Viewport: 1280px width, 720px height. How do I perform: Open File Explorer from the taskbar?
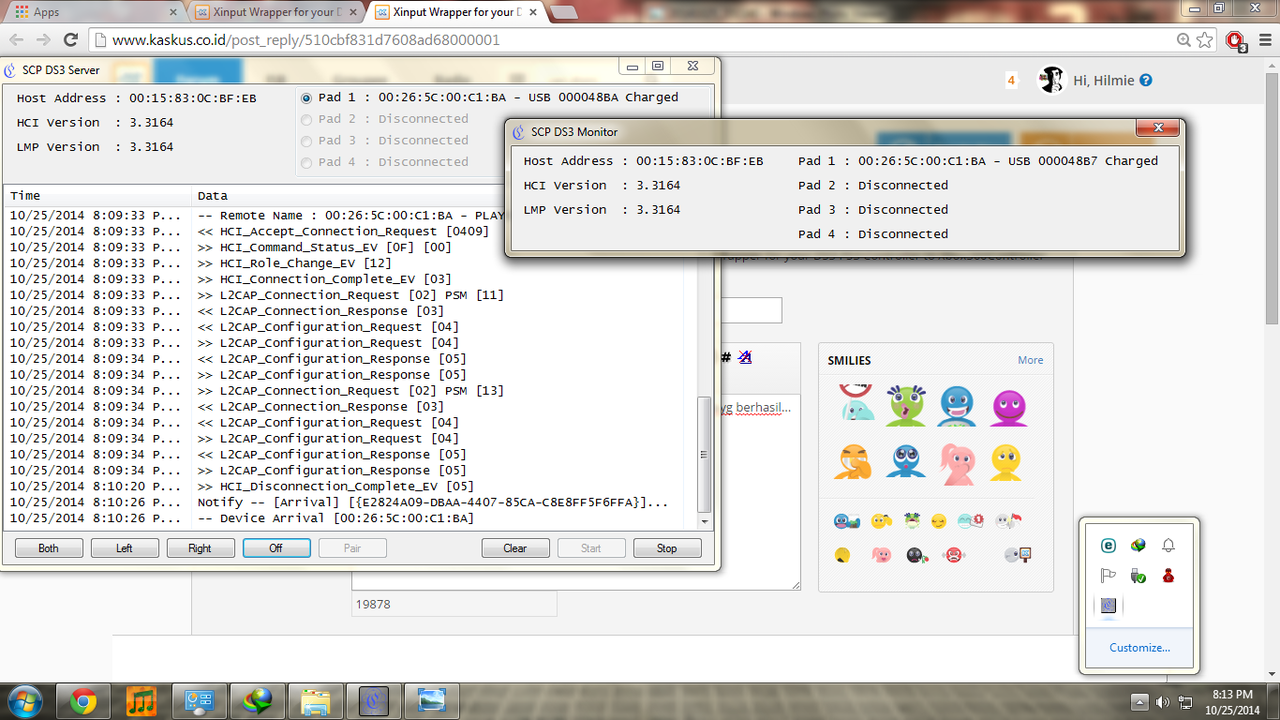[x=316, y=702]
